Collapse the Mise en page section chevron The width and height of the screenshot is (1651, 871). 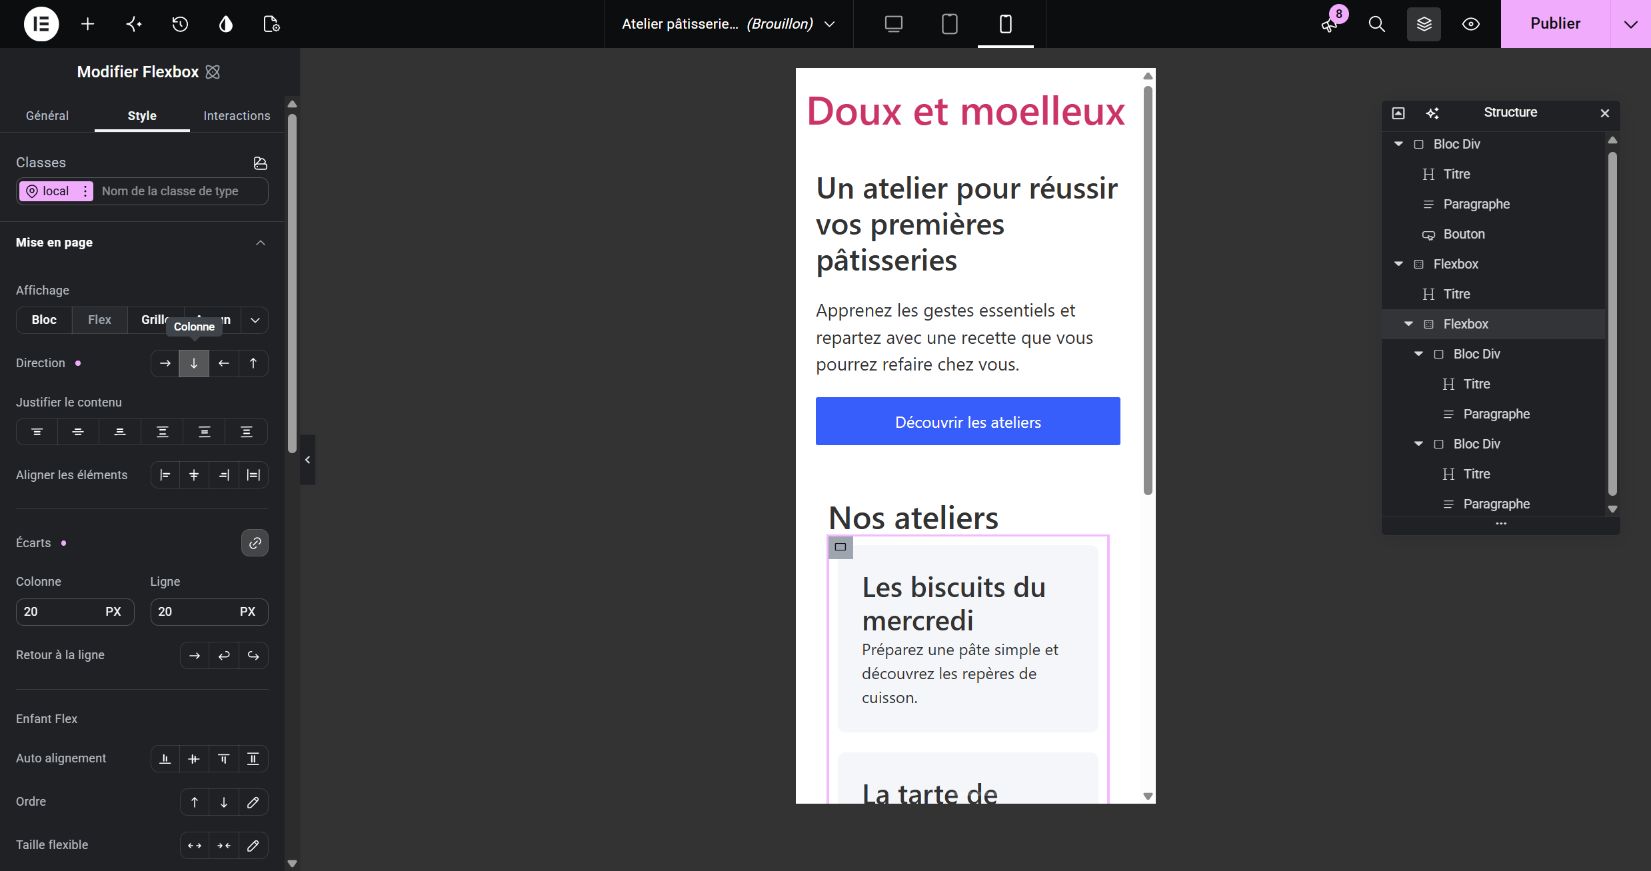pyautogui.click(x=261, y=243)
